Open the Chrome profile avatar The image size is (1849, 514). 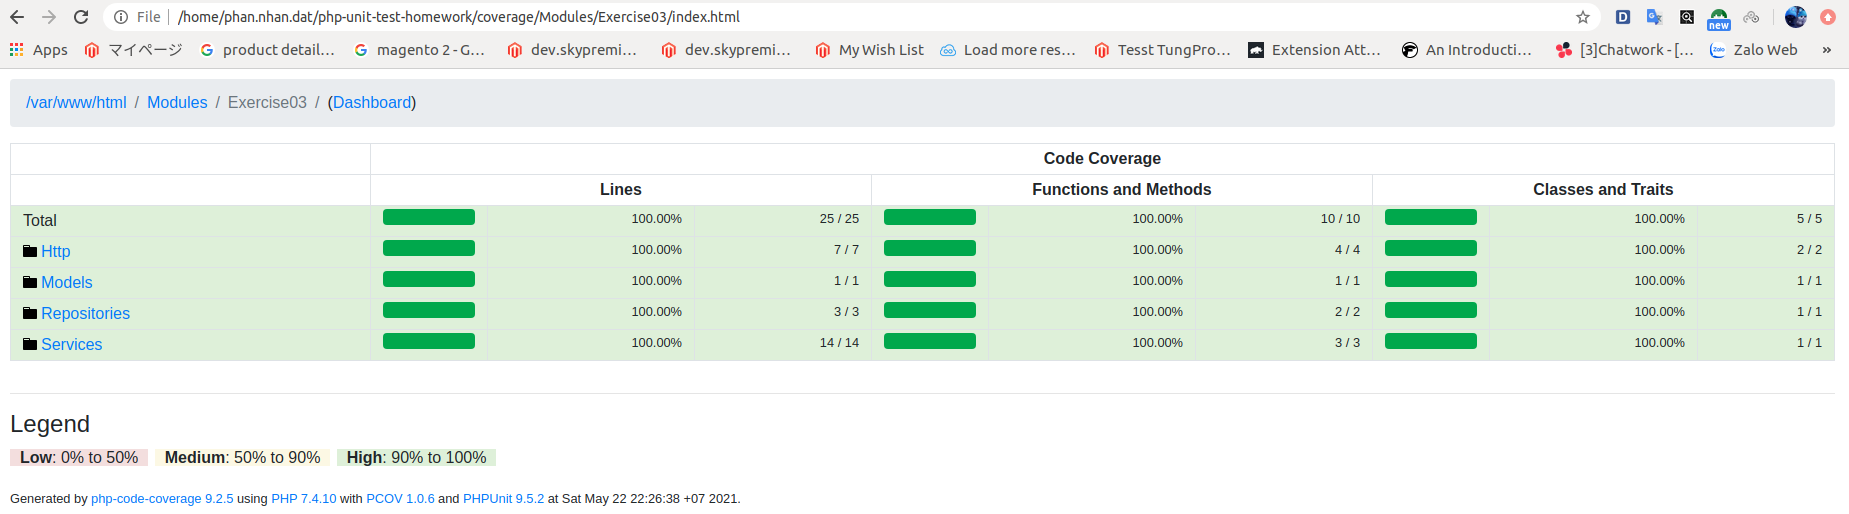tap(1796, 17)
